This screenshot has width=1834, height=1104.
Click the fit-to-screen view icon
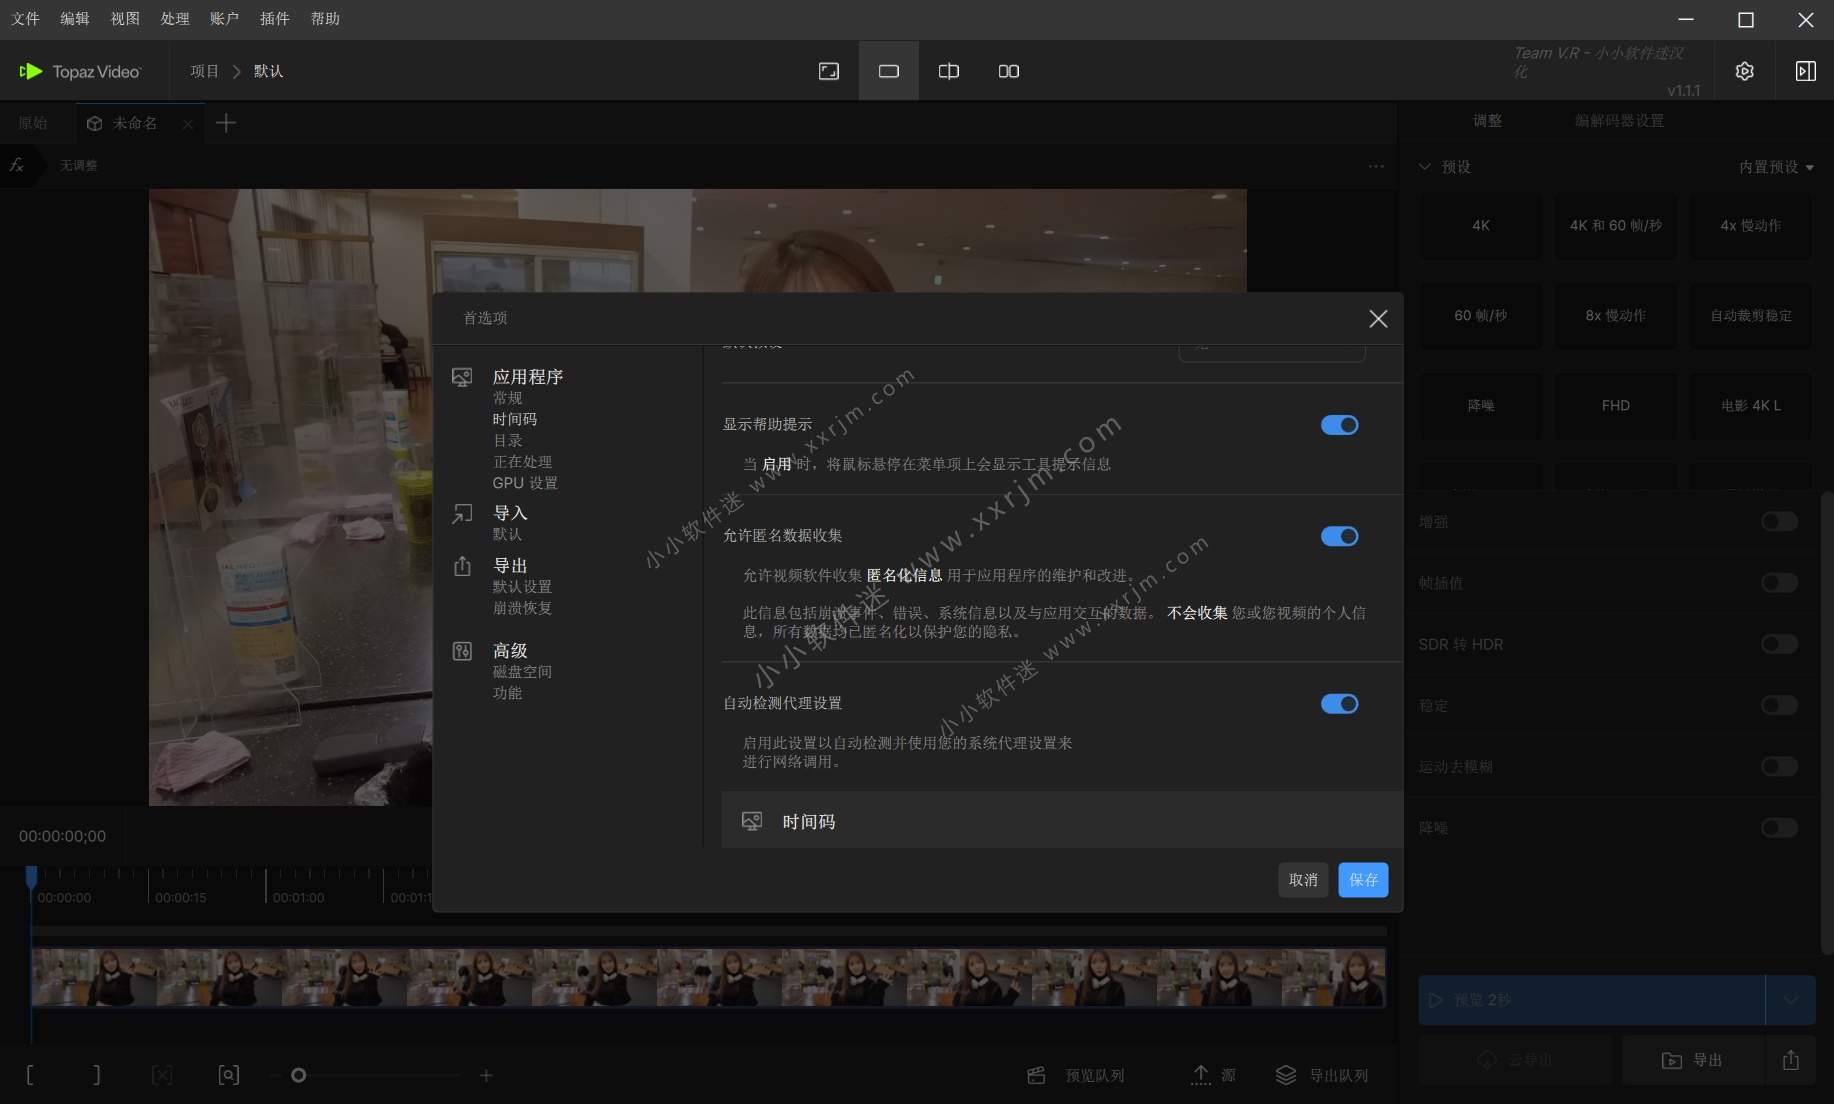click(828, 70)
